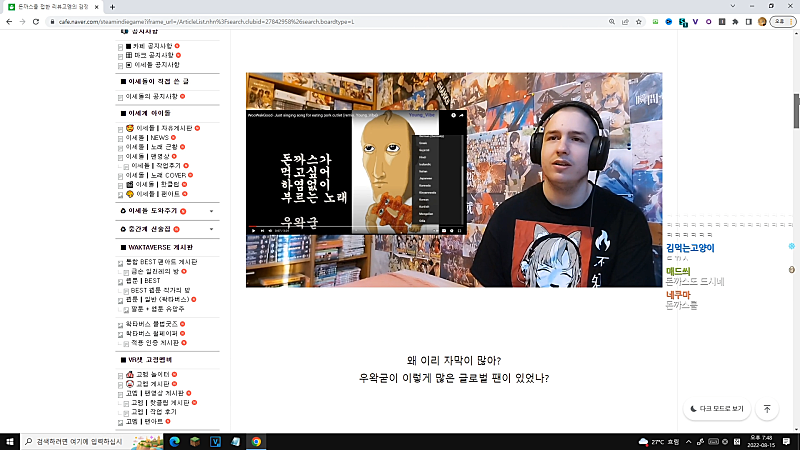
Task: Enter fullscreen on embedded video player
Action: click(x=459, y=231)
